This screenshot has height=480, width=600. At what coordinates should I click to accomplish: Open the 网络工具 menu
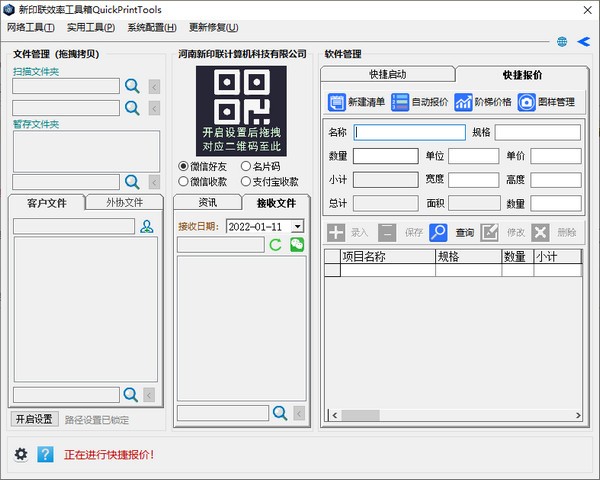coord(32,27)
